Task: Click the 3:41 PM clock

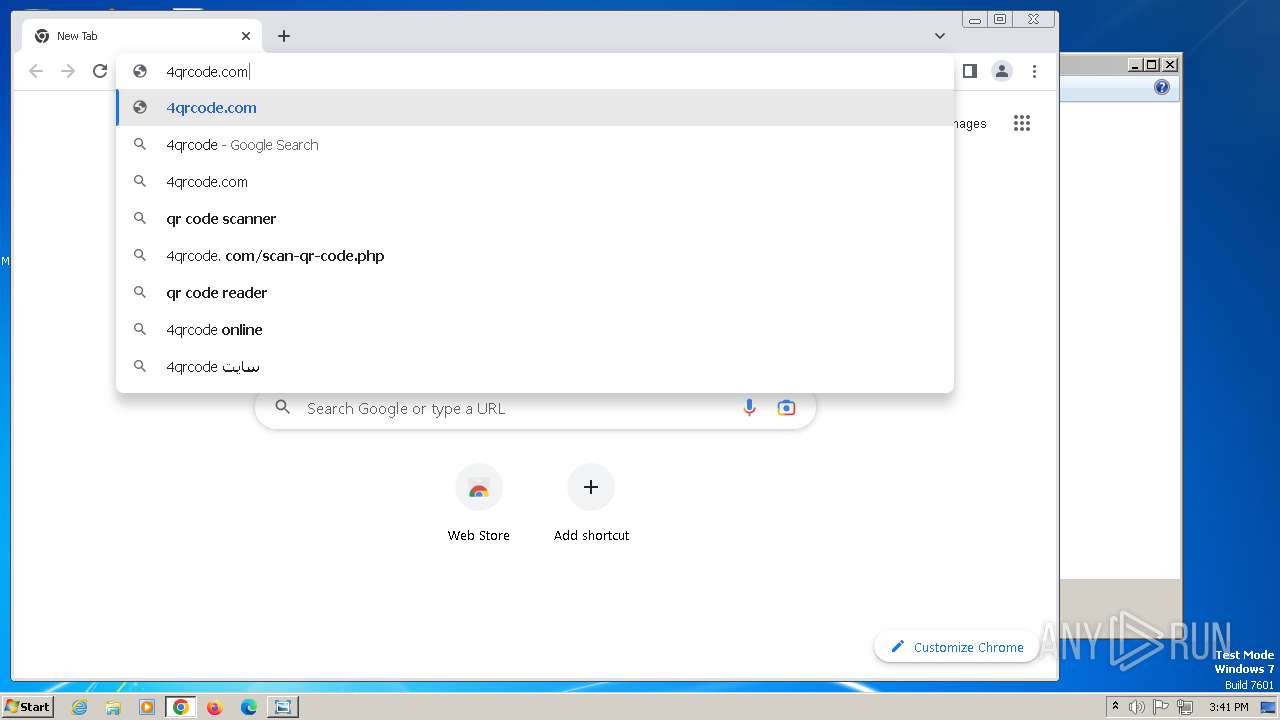Action: [1228, 707]
